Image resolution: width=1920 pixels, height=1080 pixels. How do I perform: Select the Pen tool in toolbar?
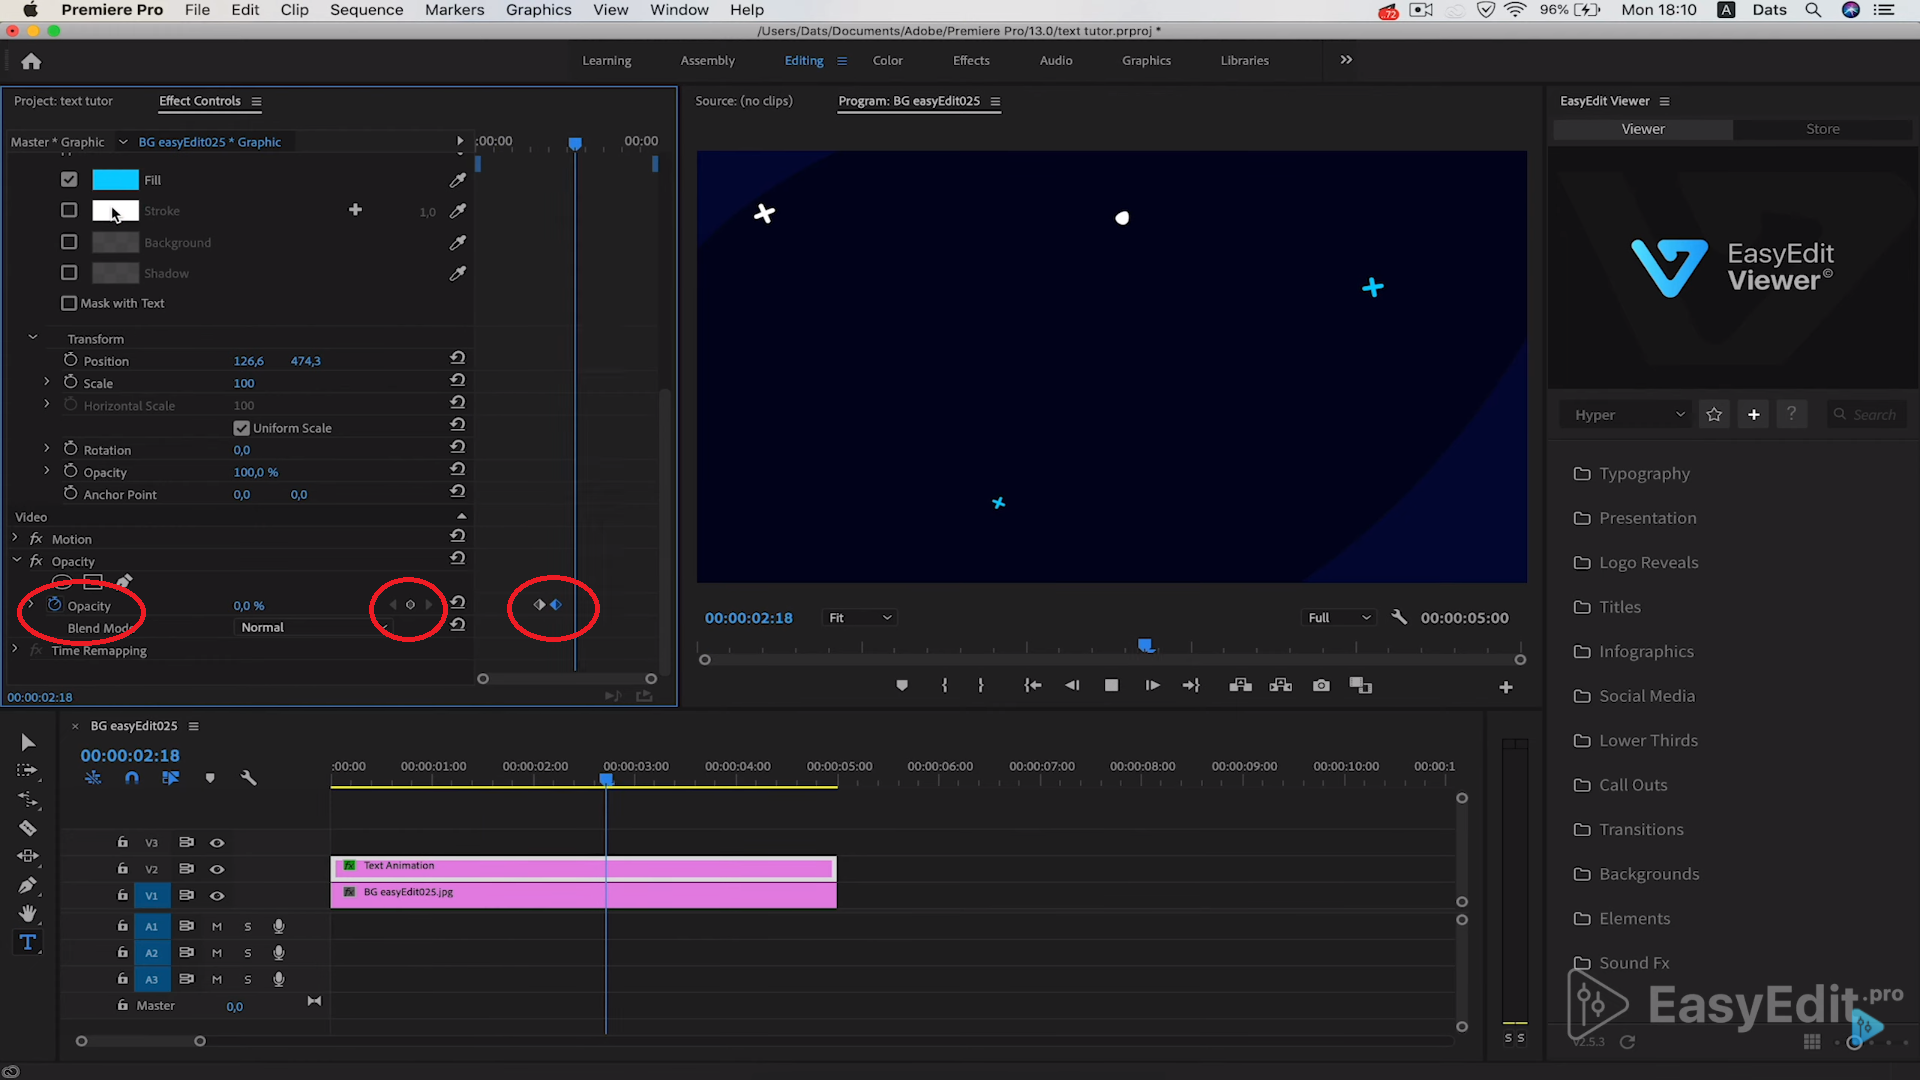[28, 885]
